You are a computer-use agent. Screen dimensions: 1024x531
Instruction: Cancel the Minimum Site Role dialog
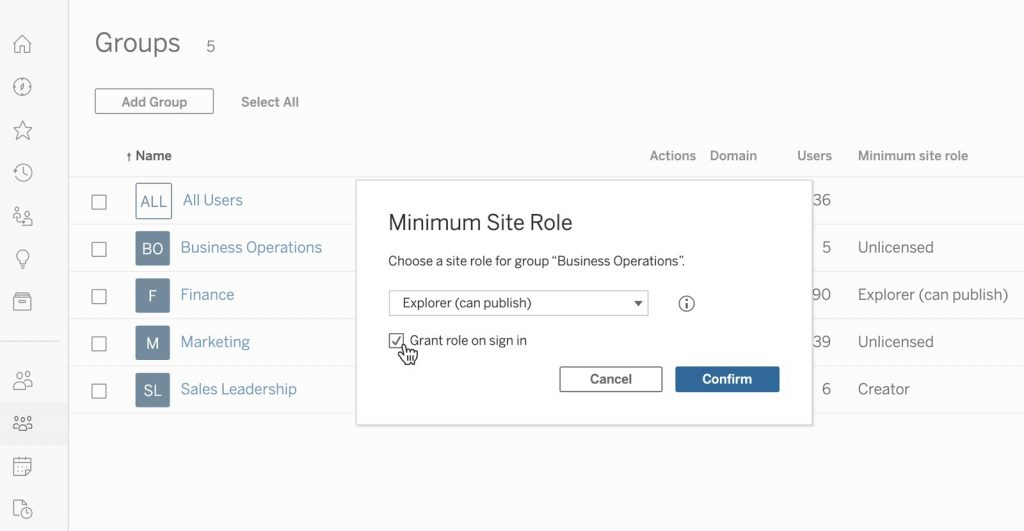point(610,379)
